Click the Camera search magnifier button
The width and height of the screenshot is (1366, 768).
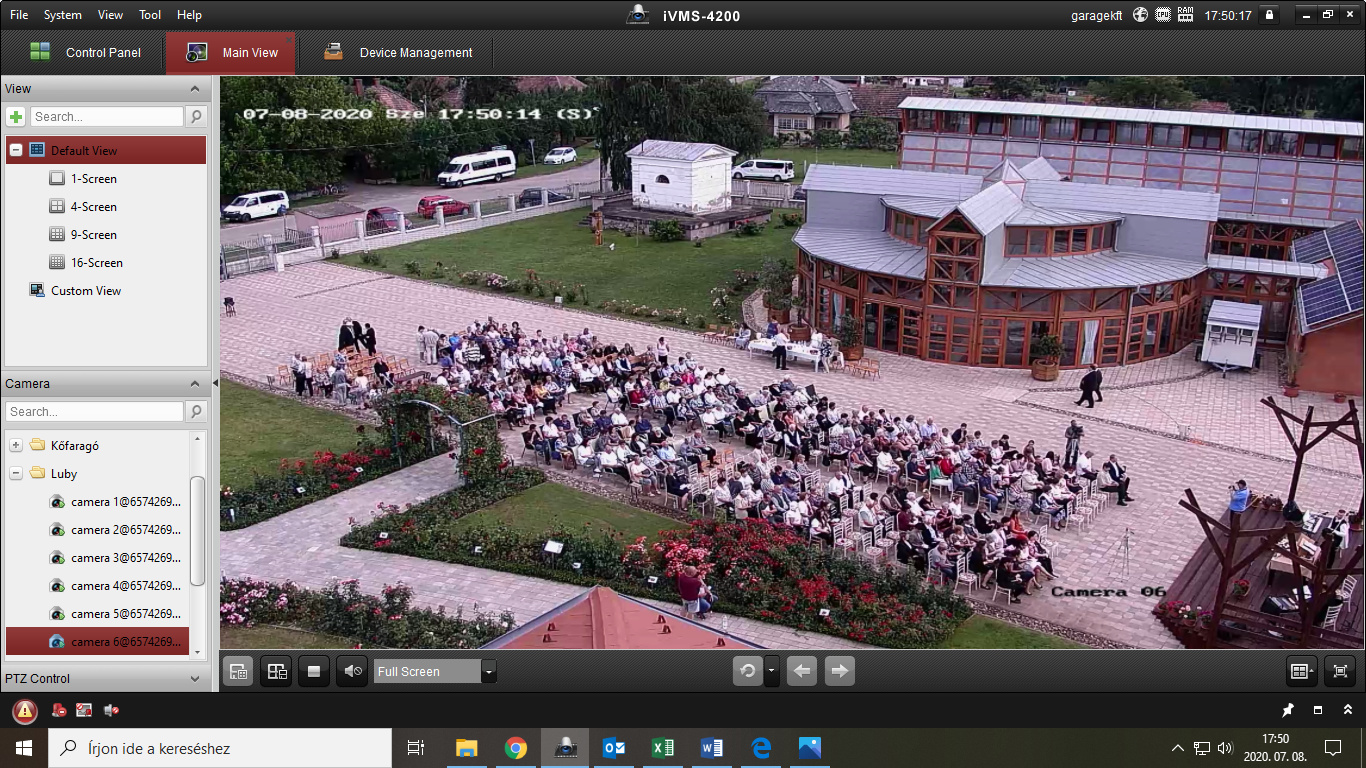tap(196, 412)
